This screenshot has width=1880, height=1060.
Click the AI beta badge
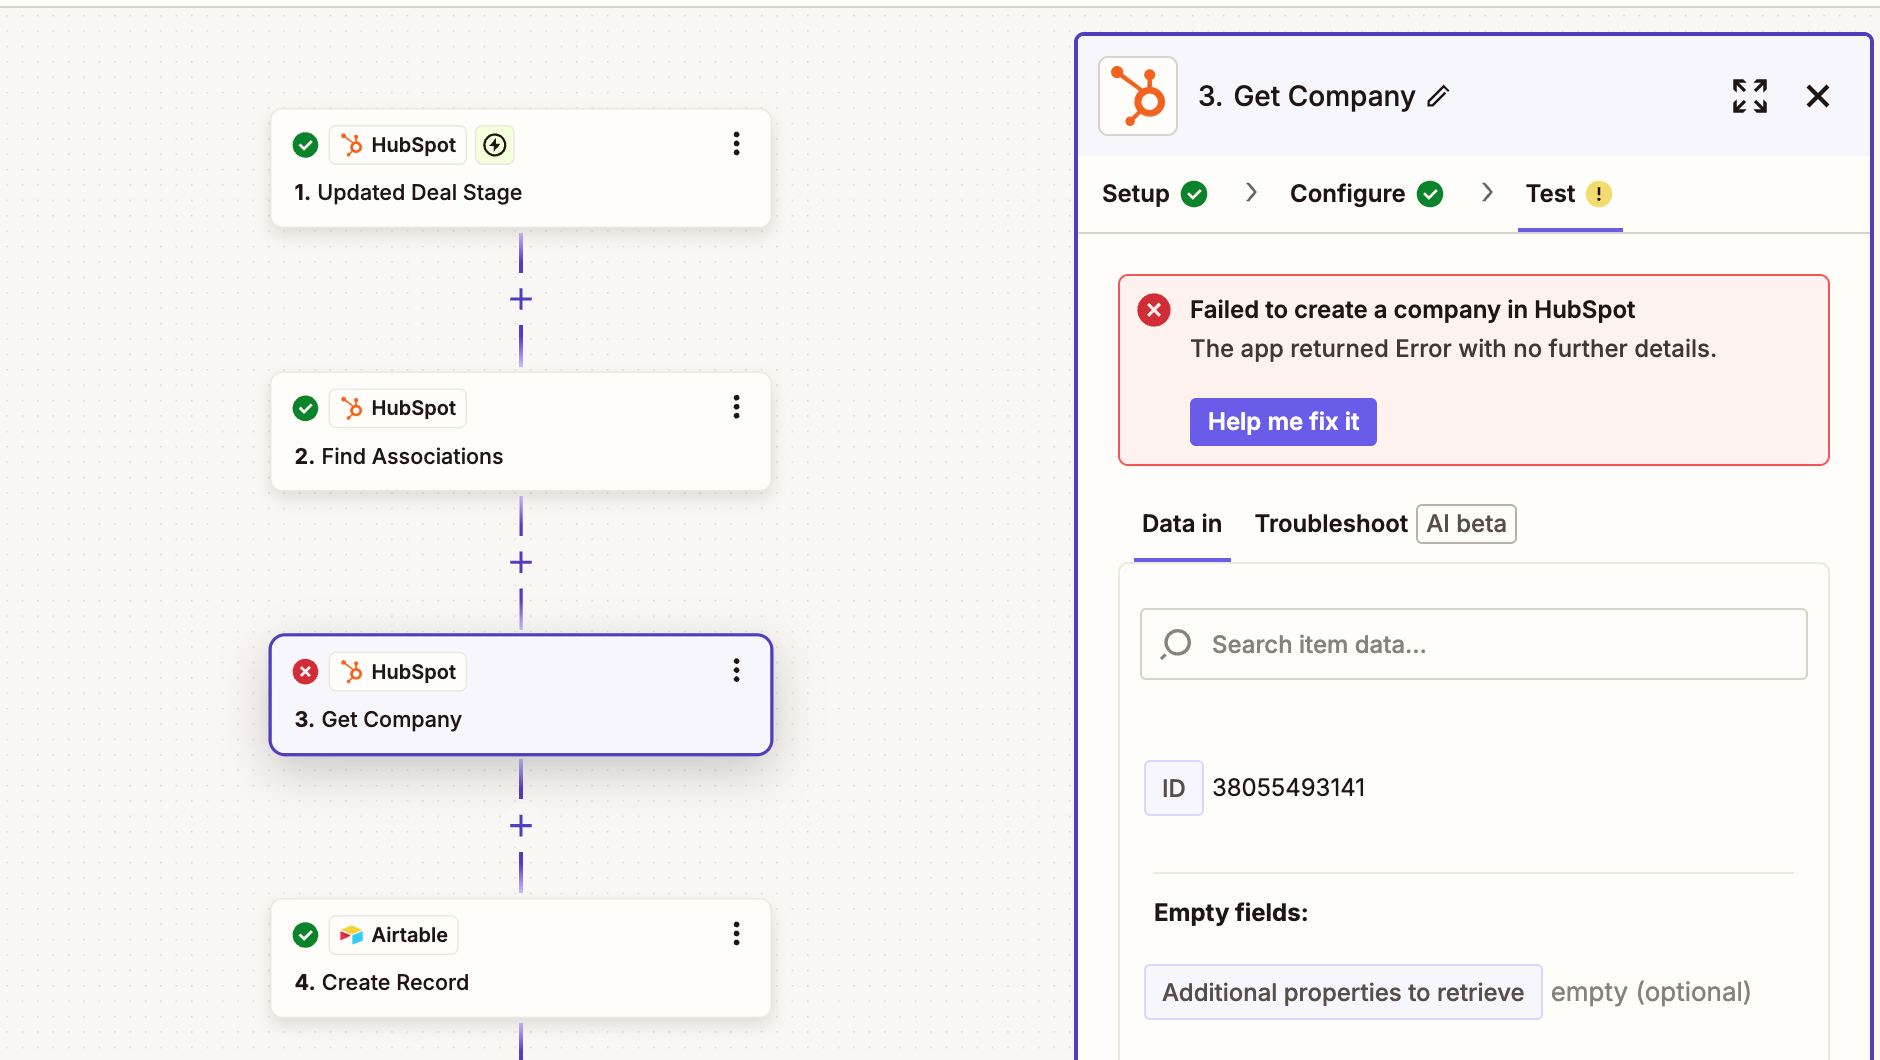(x=1466, y=524)
